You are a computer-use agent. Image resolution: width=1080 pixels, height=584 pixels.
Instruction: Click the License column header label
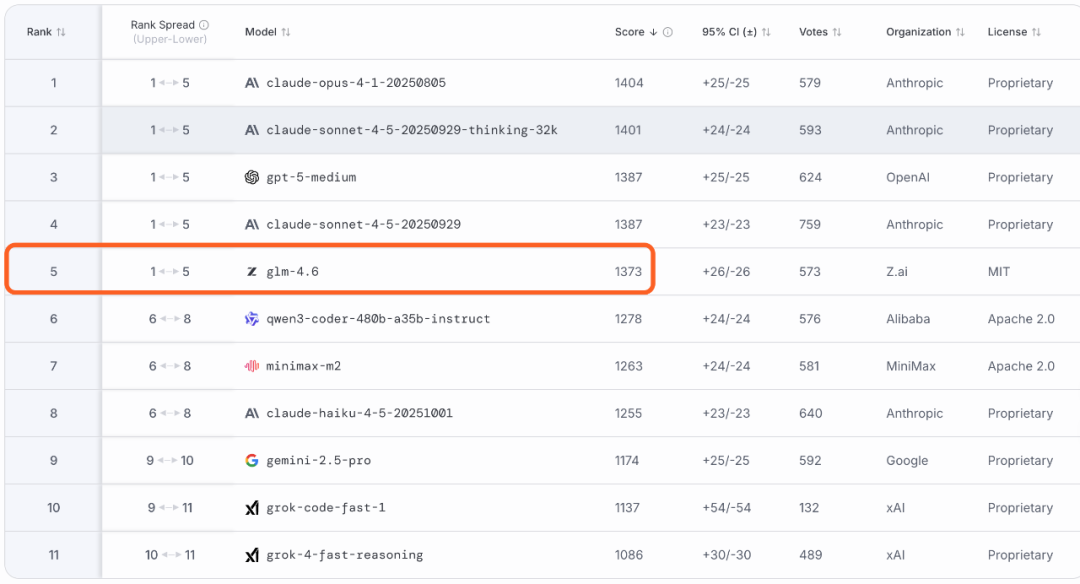tap(1007, 32)
